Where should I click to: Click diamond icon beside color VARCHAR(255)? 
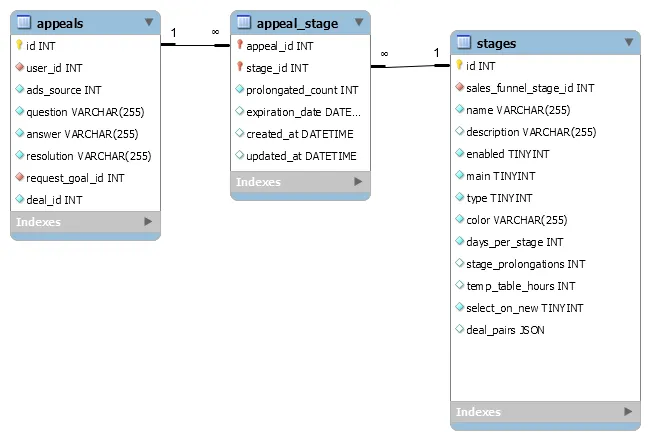click(x=459, y=218)
